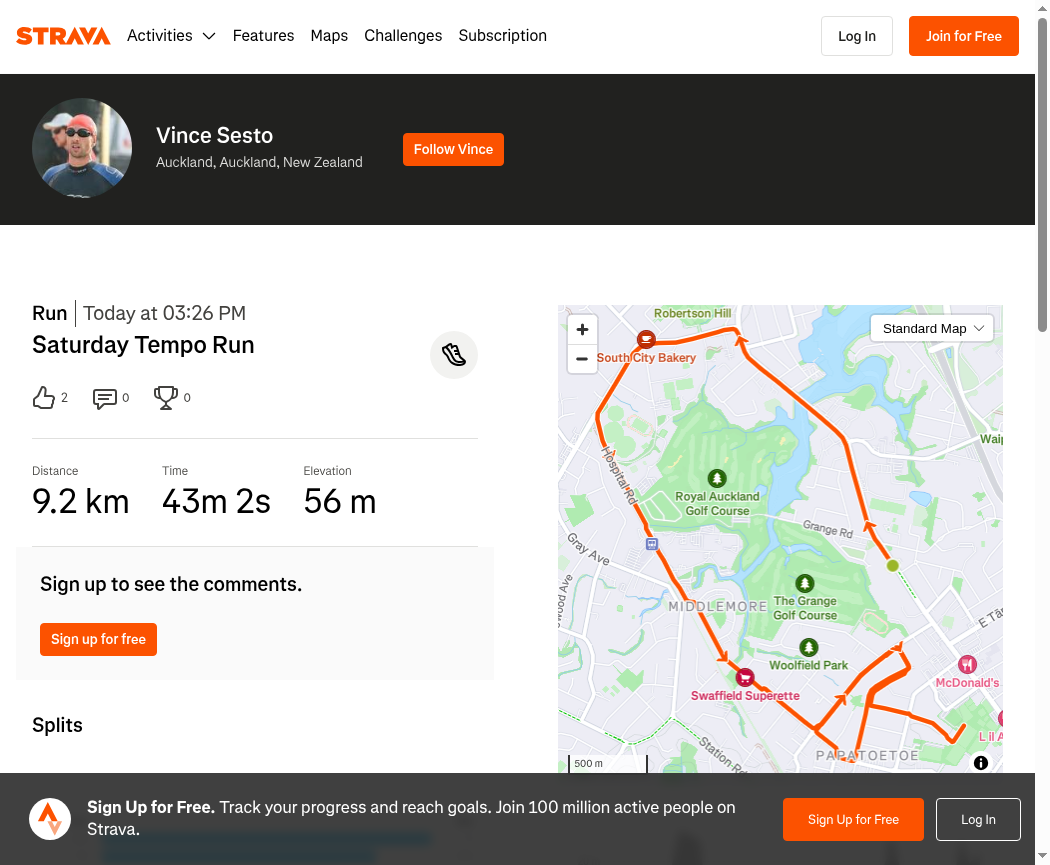
Task: Zoom out on the map
Action: [x=582, y=359]
